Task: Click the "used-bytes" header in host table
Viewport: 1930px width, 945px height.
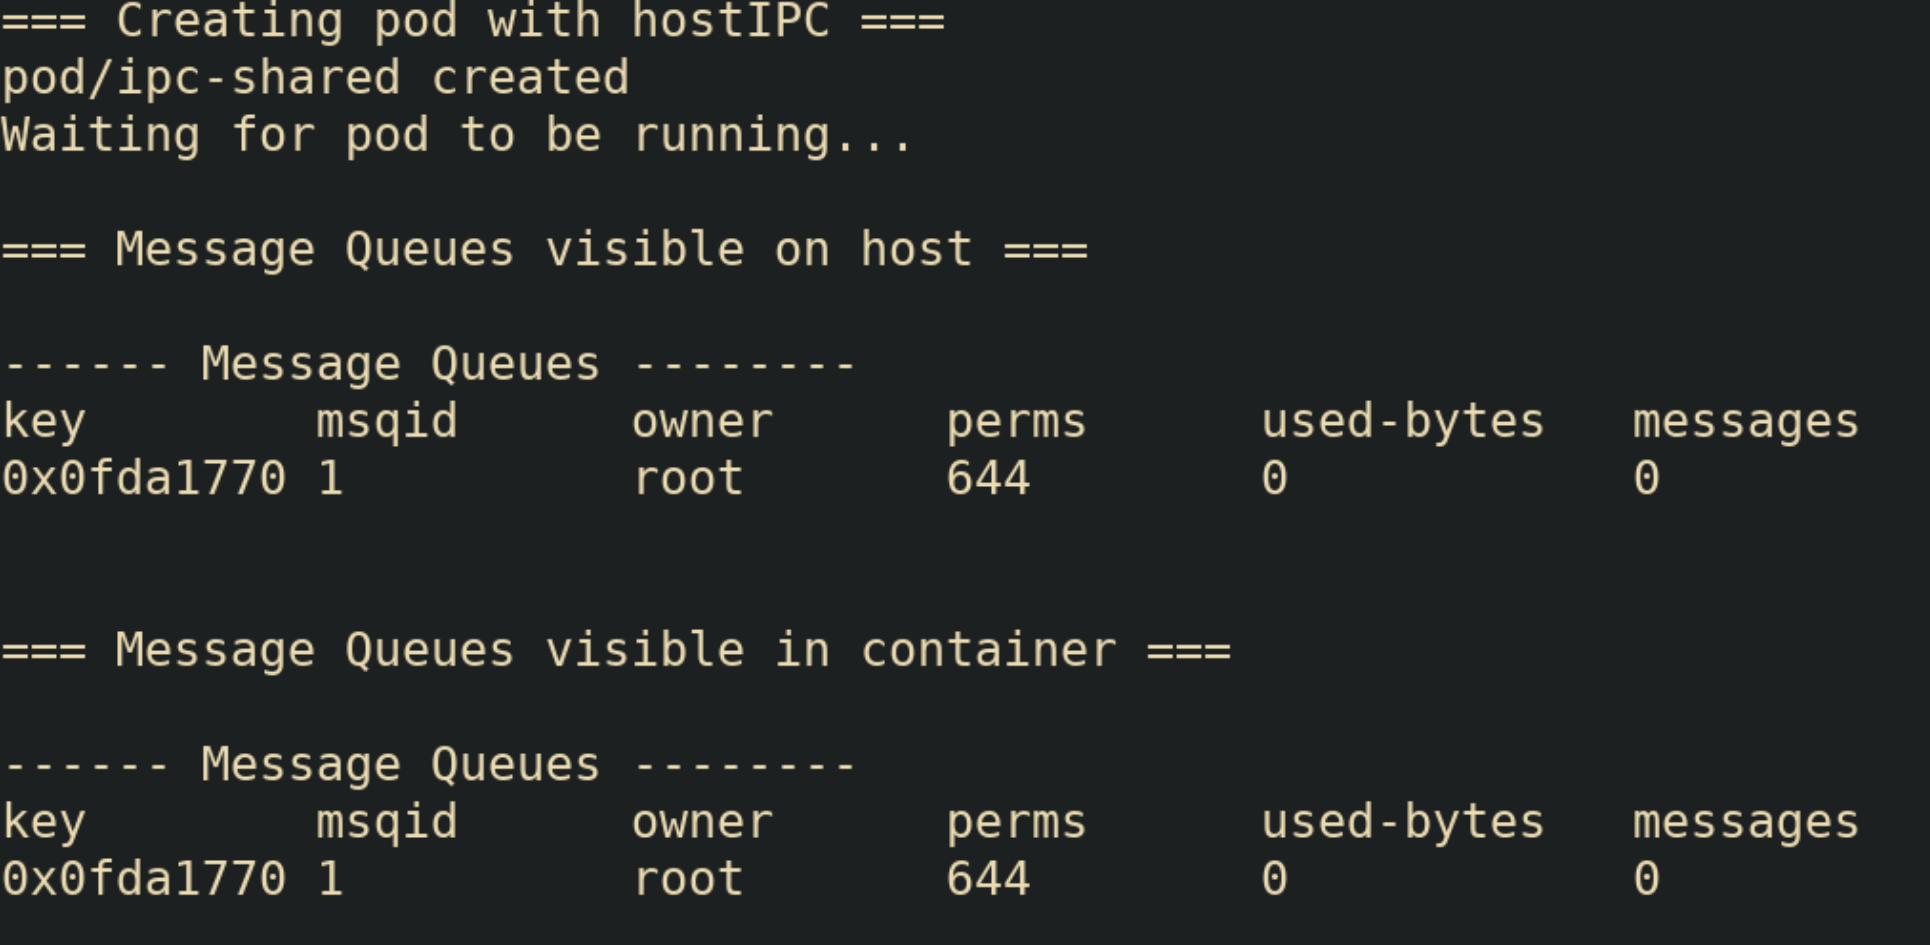Action: click(1402, 421)
